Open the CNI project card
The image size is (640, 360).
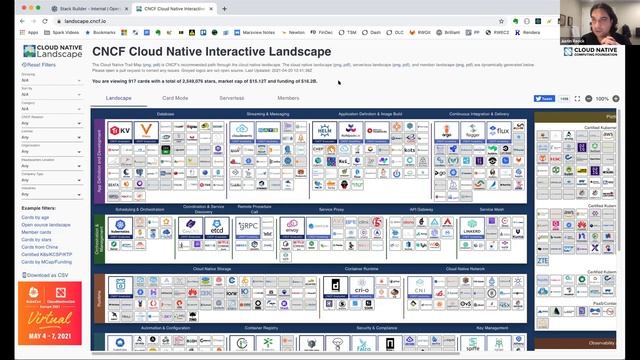420,287
